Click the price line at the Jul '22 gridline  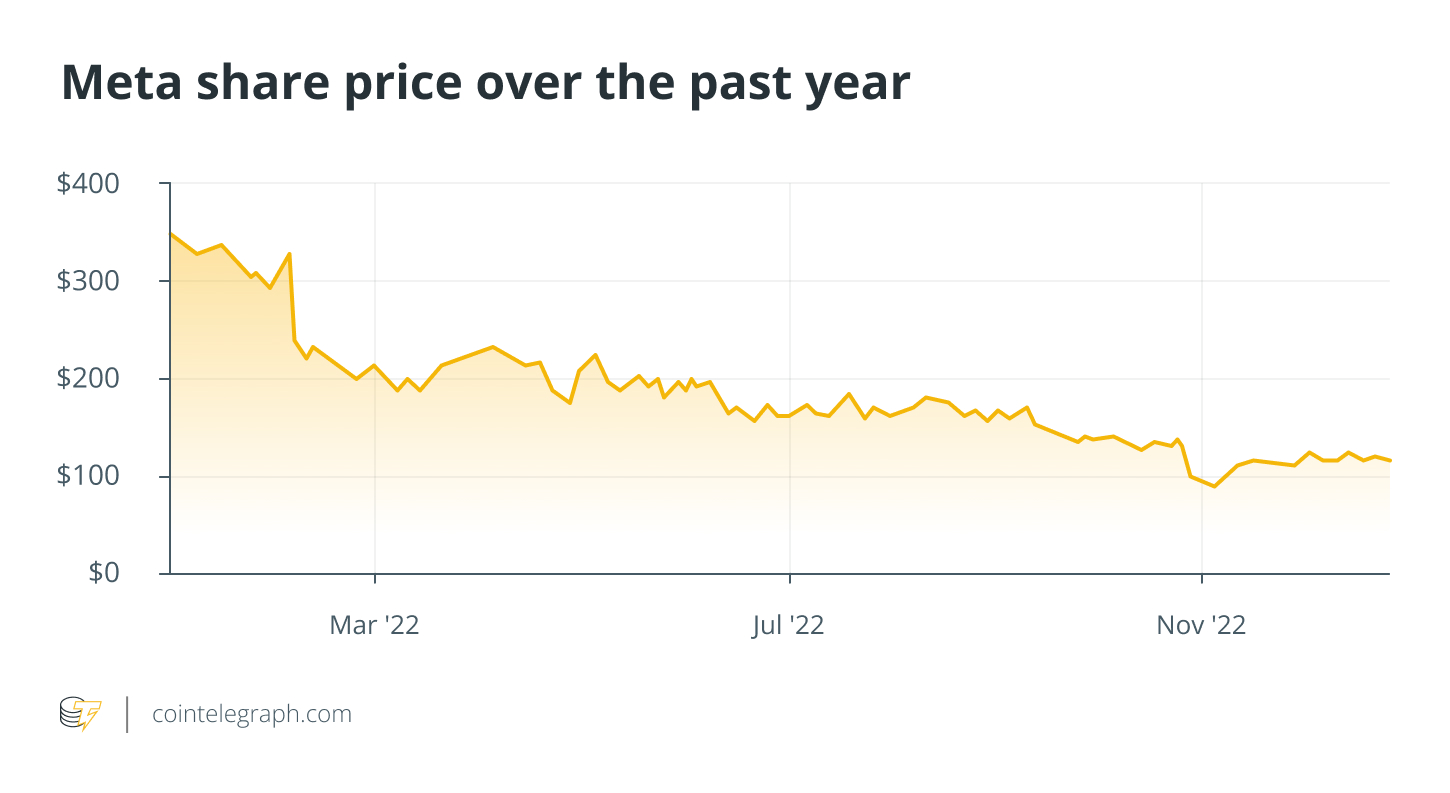tap(790, 415)
